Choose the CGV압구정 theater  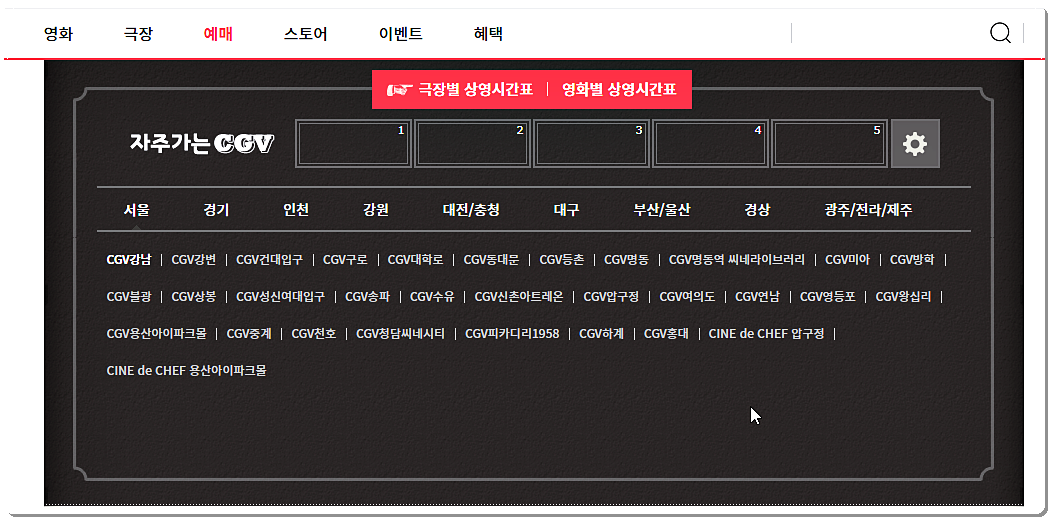(x=611, y=296)
